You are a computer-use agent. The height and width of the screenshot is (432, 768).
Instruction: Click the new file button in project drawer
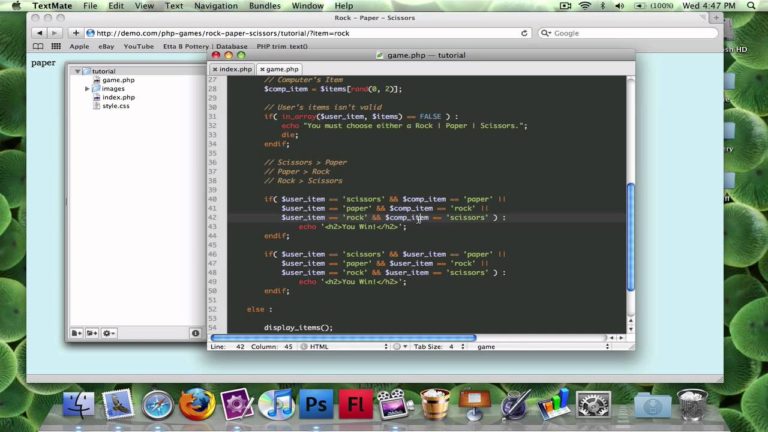click(x=76, y=333)
